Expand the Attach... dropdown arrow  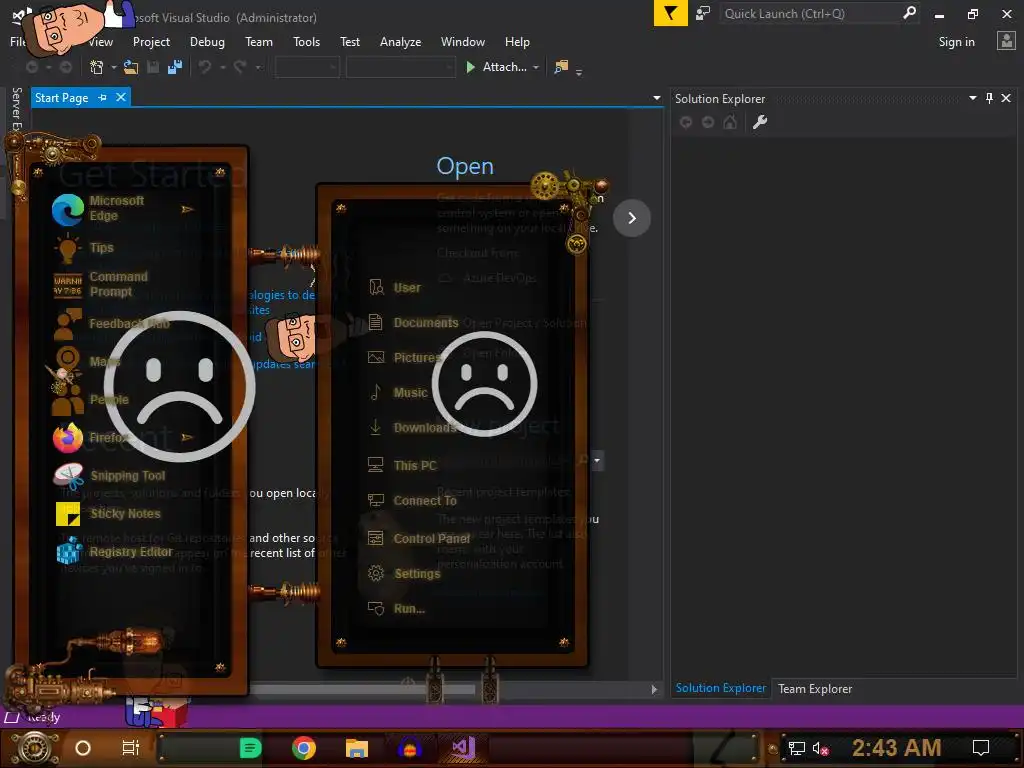536,67
